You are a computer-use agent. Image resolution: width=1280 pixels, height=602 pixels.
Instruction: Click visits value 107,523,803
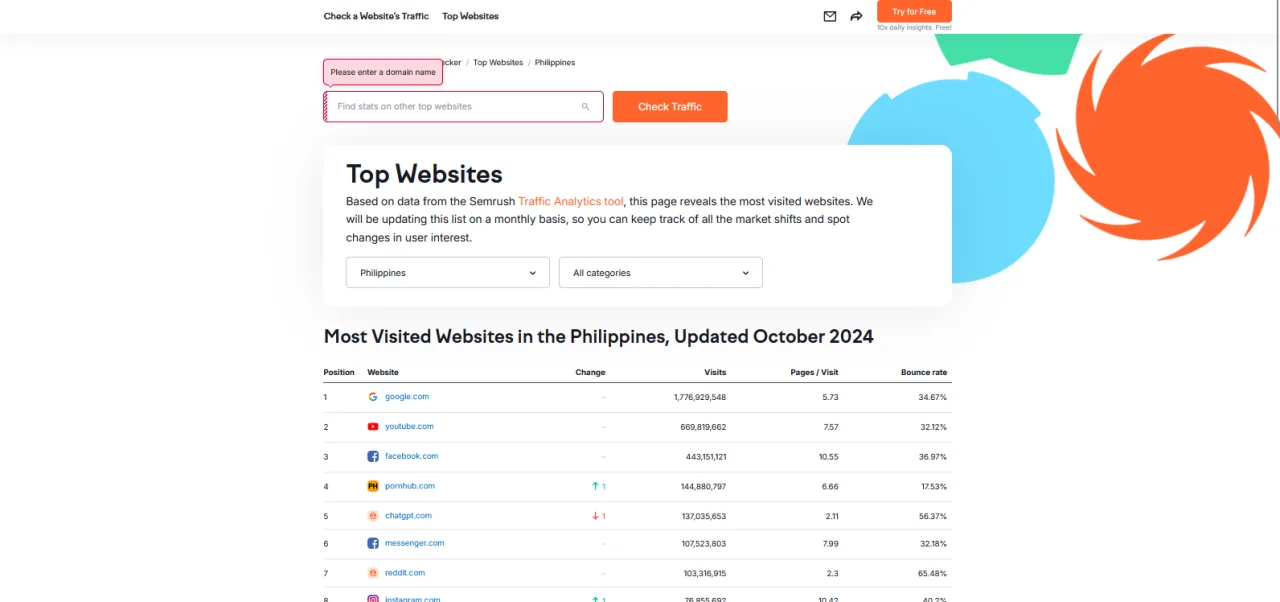click(x=704, y=544)
